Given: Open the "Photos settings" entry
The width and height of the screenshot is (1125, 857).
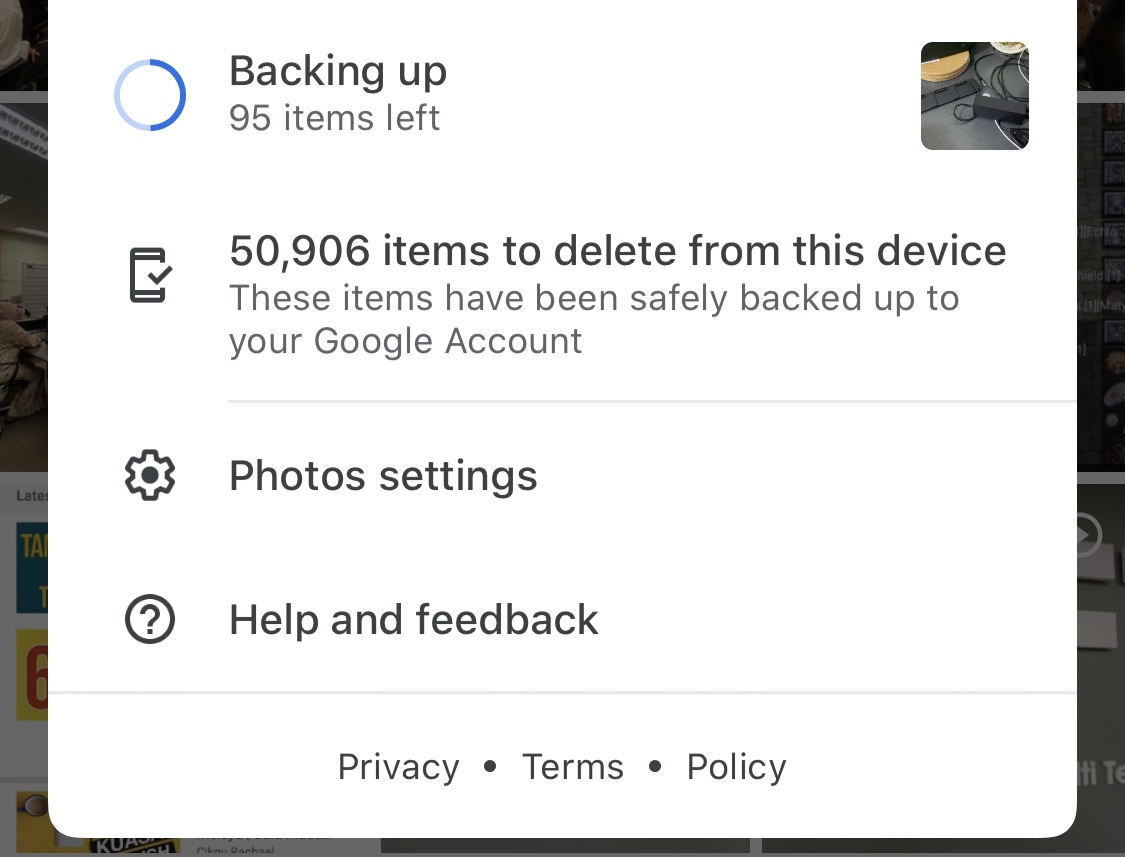Looking at the screenshot, I should click(x=383, y=476).
